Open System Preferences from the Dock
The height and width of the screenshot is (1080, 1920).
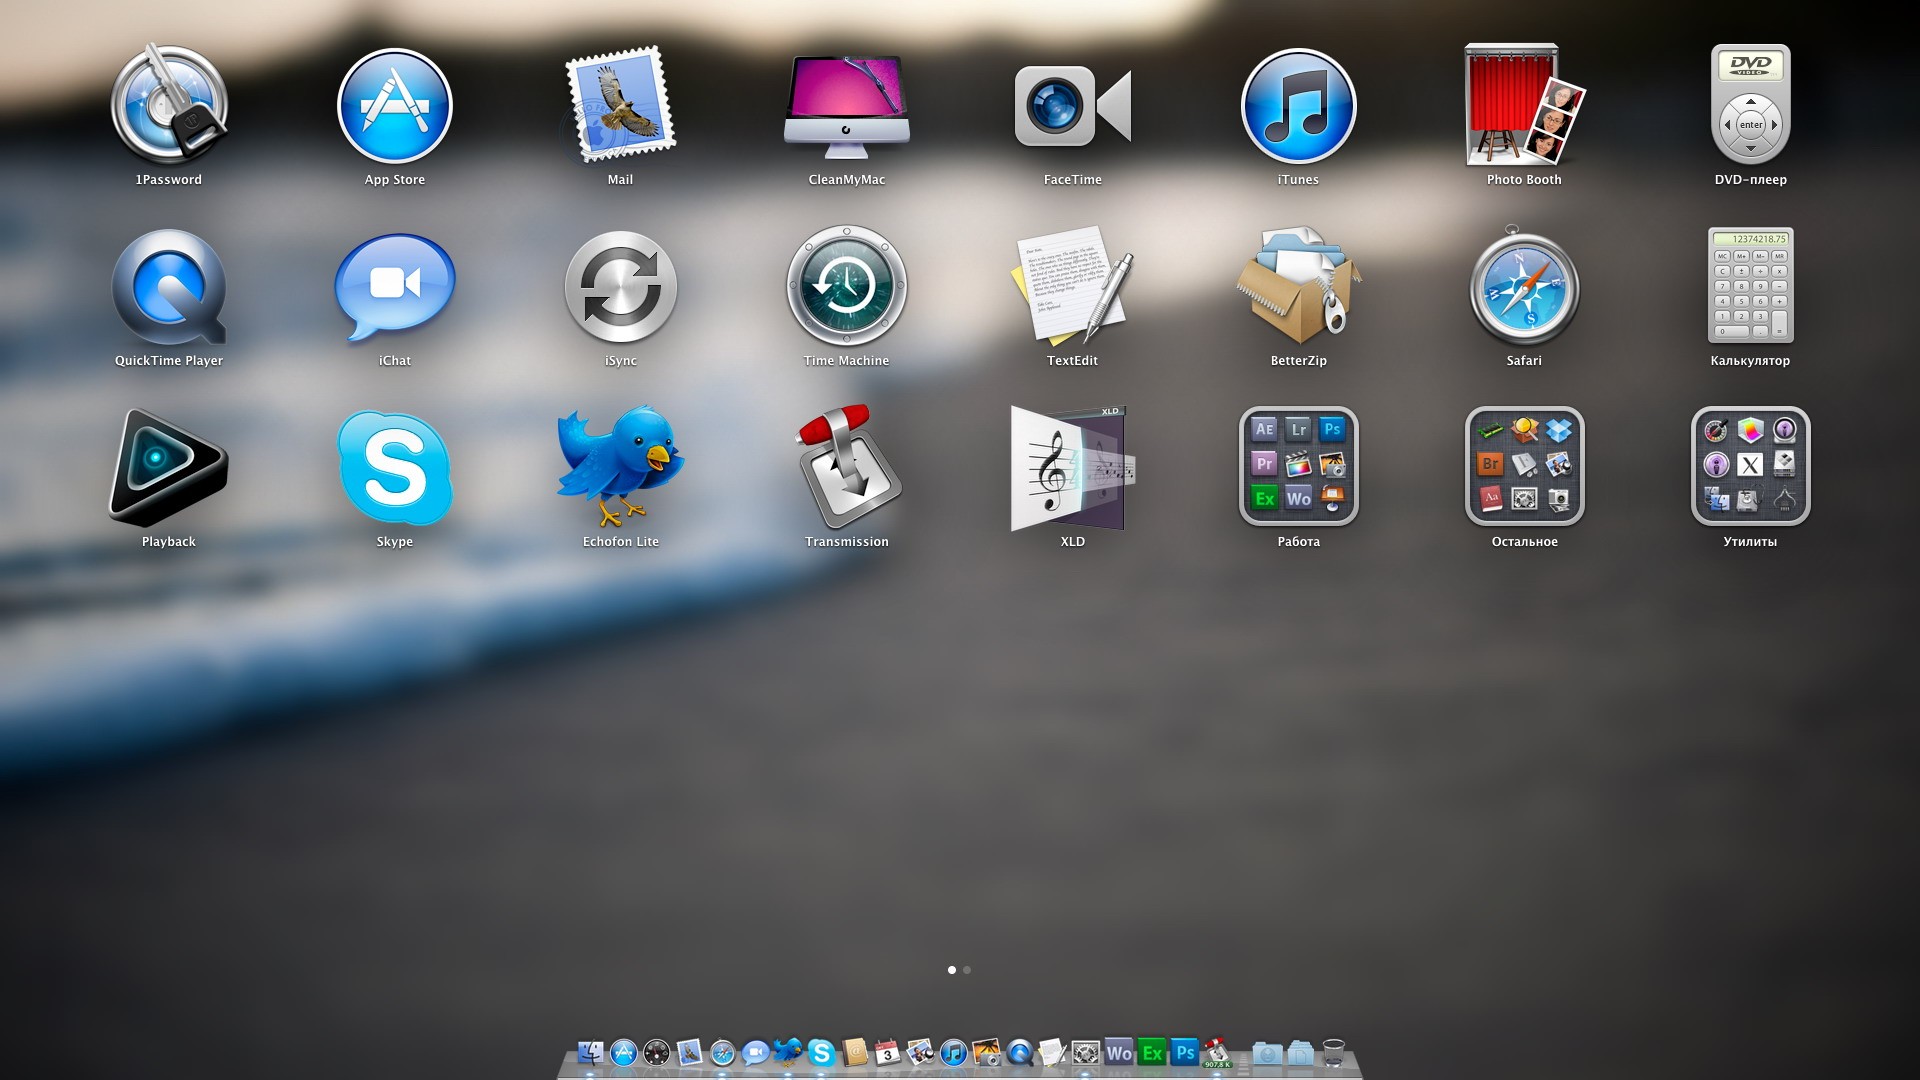click(x=1085, y=1052)
